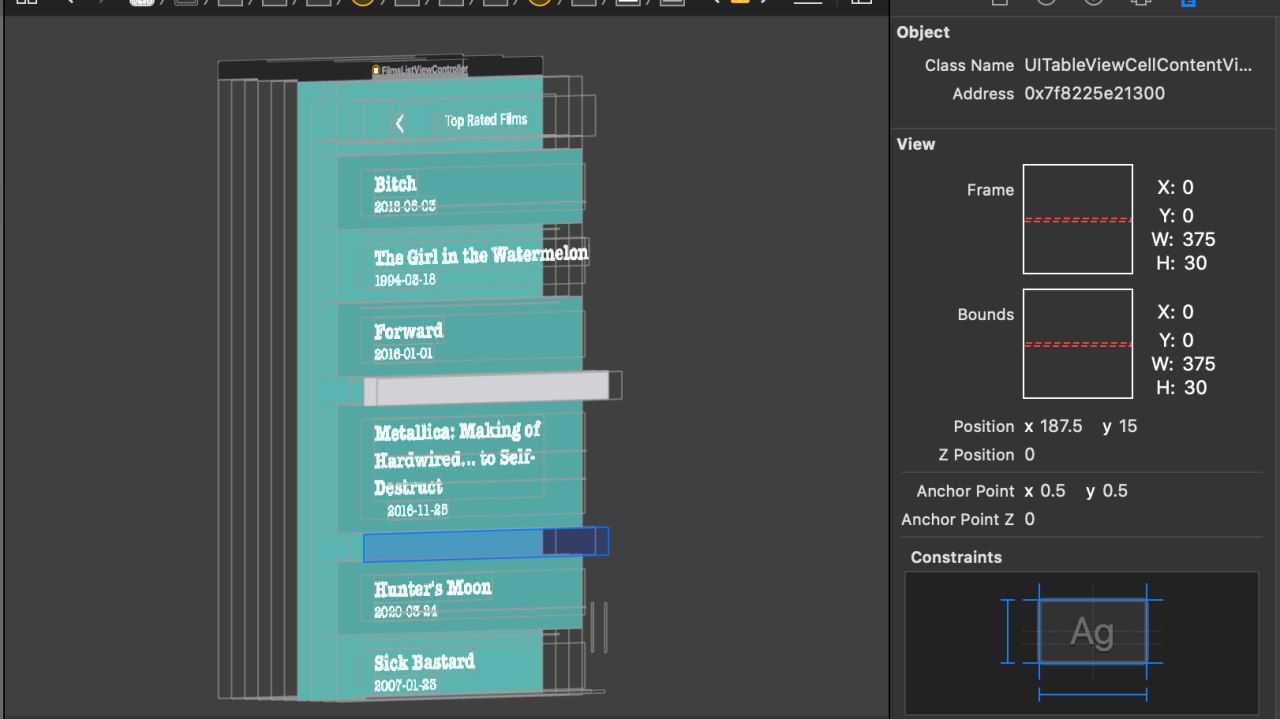Click the Address value 0x7f8225e21300
The image size is (1280, 719).
pos(1094,94)
